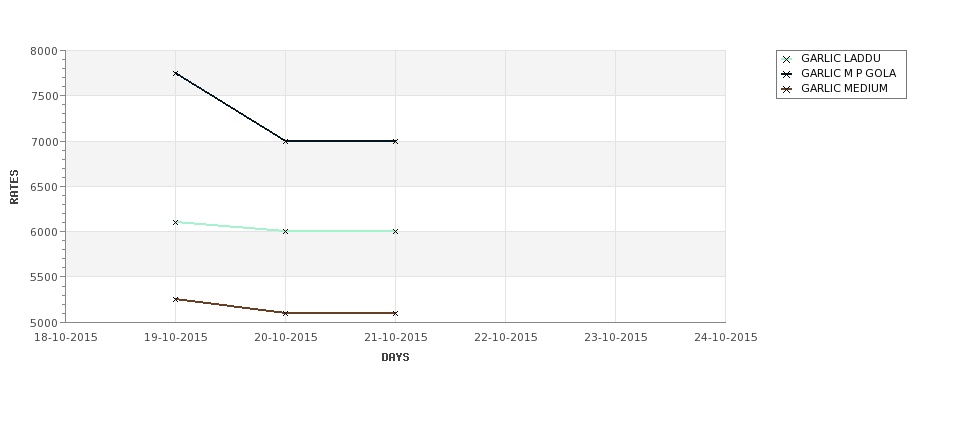Click the DAYS axis title
This screenshot has width=975, height=429.
(395, 358)
